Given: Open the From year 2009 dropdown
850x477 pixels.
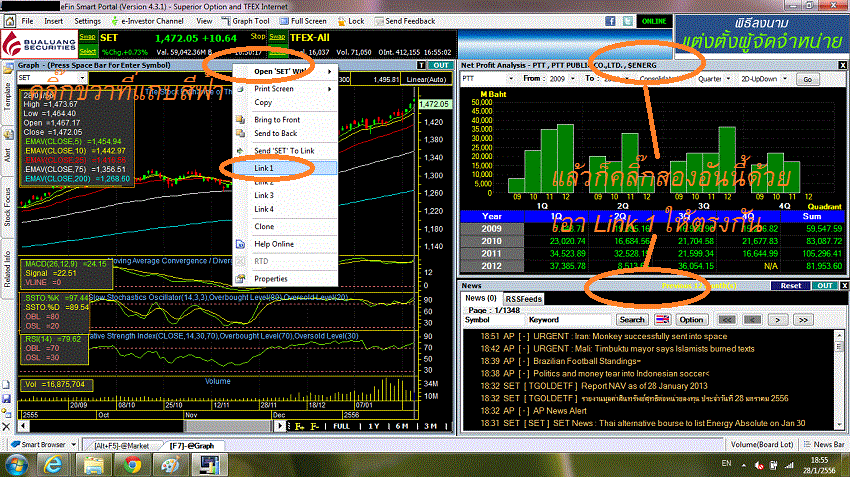Looking at the screenshot, I should pyautogui.click(x=572, y=79).
